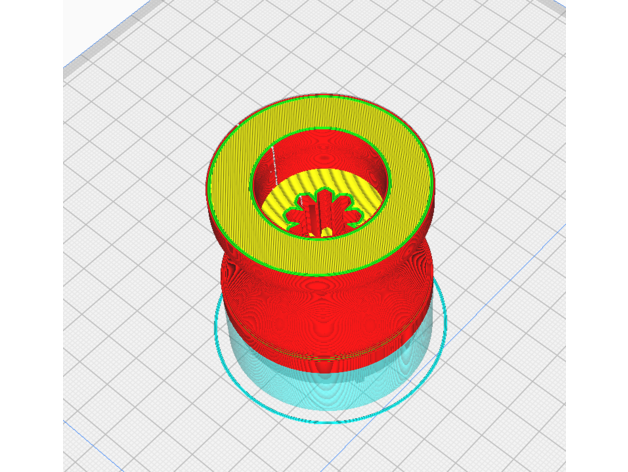Click the empty build plate grid behind model
628x472 pixels.
[x=330, y=50]
